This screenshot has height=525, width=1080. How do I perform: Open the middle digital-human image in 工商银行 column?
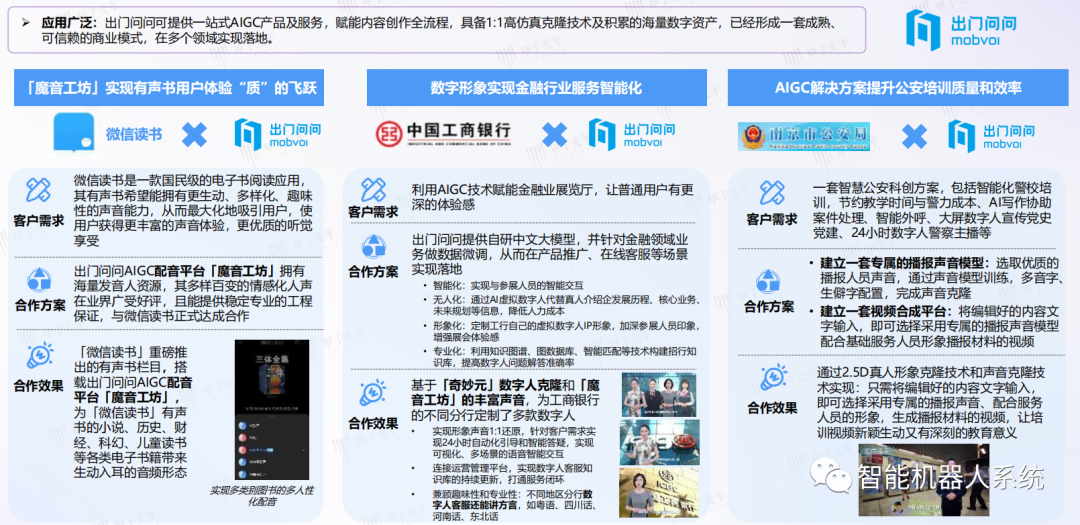click(x=660, y=442)
